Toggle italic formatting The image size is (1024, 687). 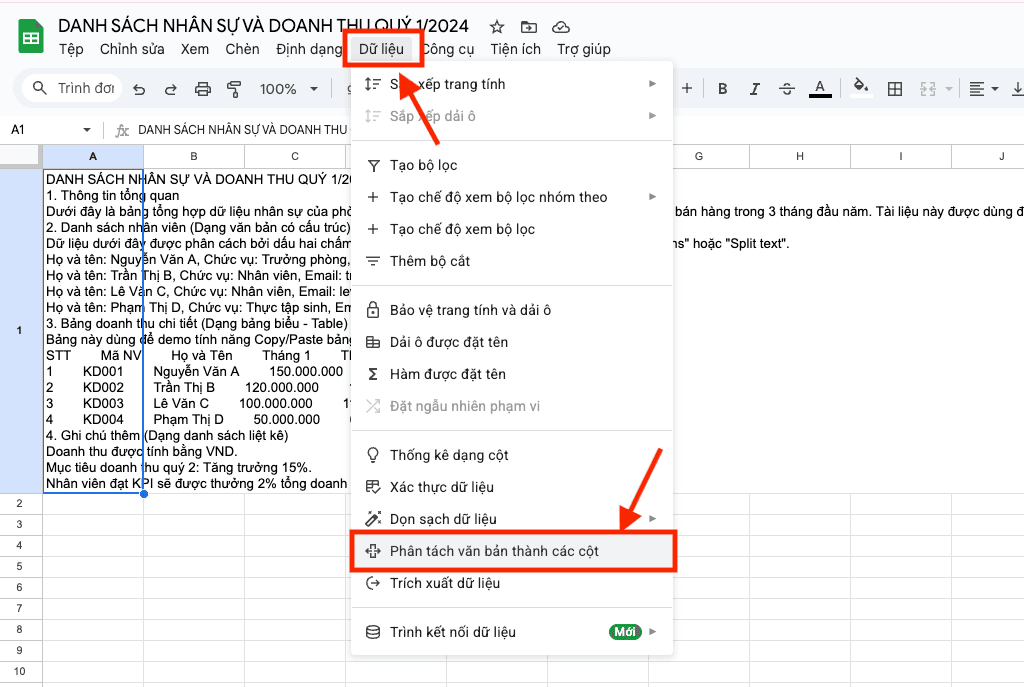click(753, 89)
